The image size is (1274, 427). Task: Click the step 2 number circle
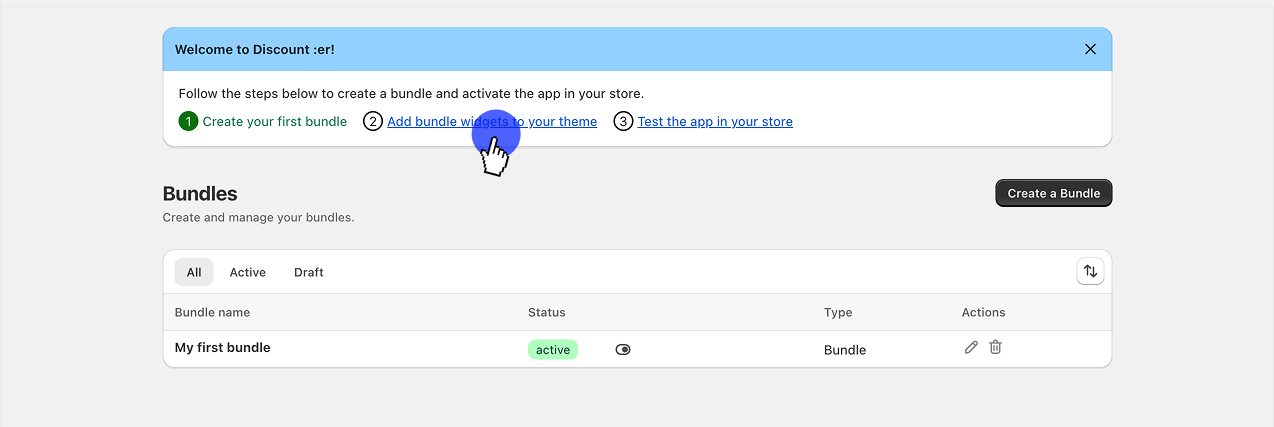coord(373,122)
